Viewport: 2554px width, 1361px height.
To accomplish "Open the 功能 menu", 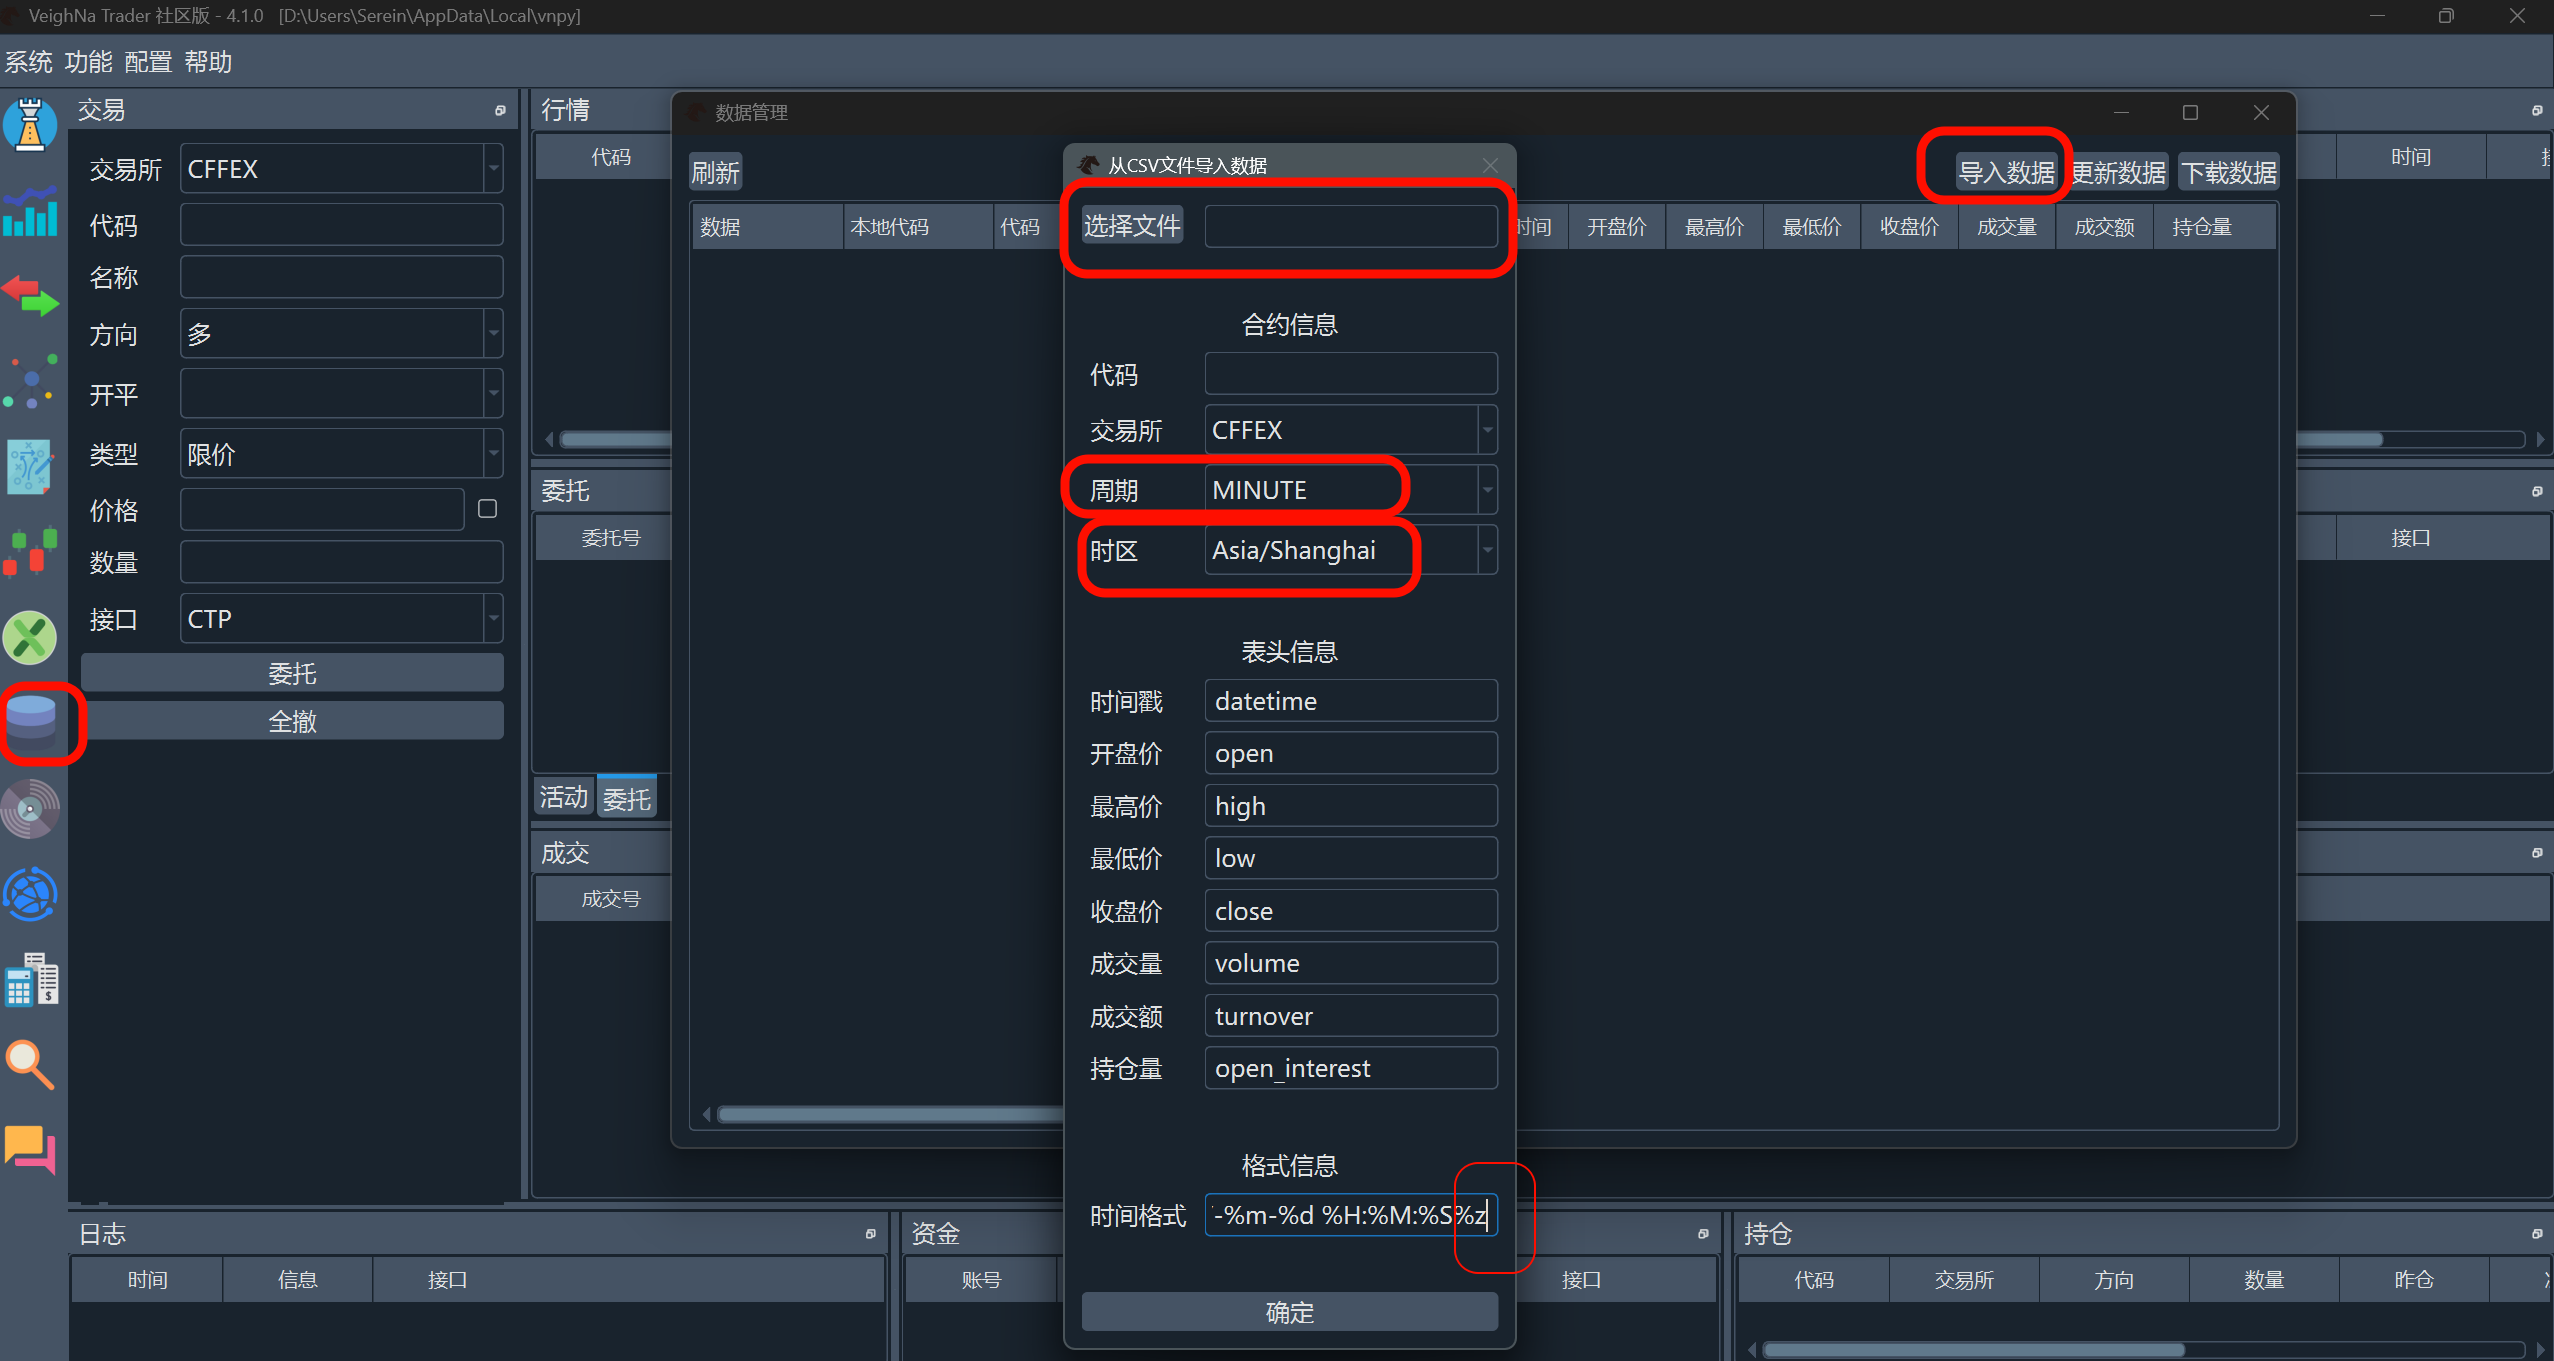I will tap(88, 62).
